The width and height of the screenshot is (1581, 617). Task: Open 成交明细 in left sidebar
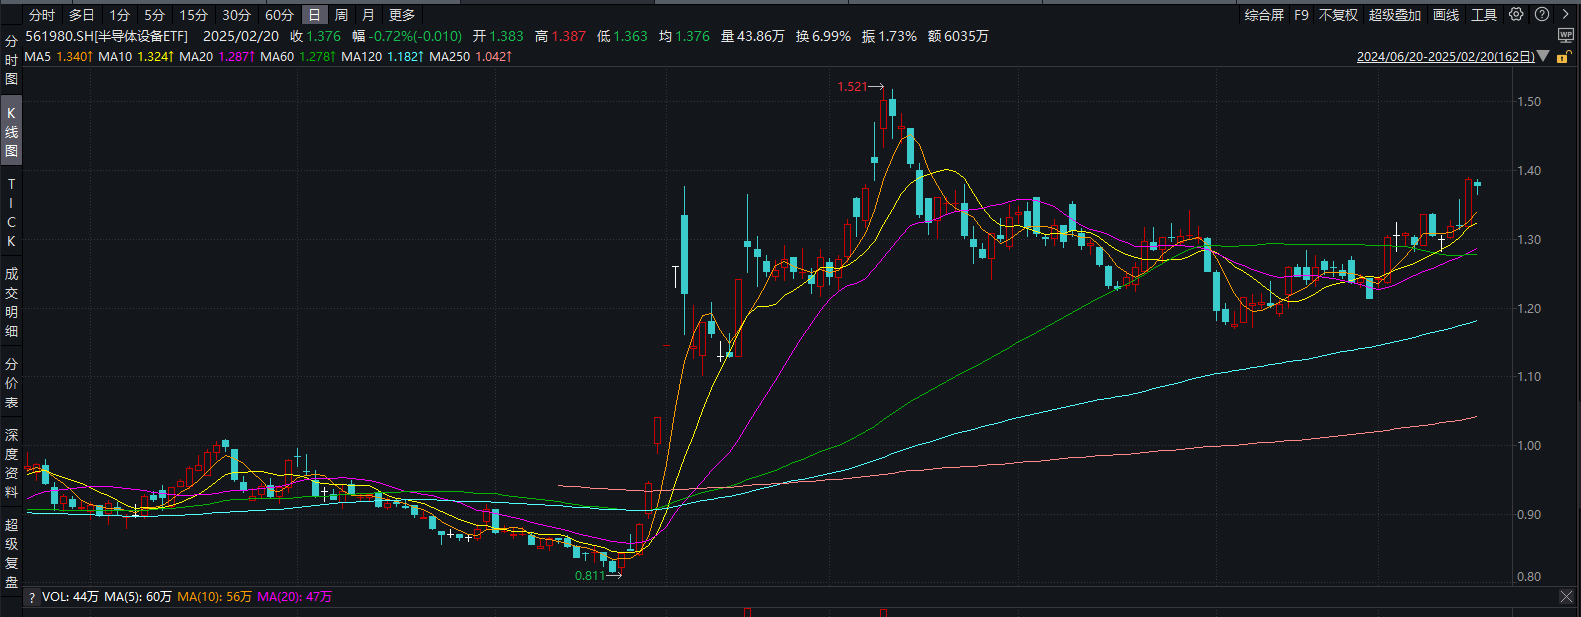(x=11, y=302)
